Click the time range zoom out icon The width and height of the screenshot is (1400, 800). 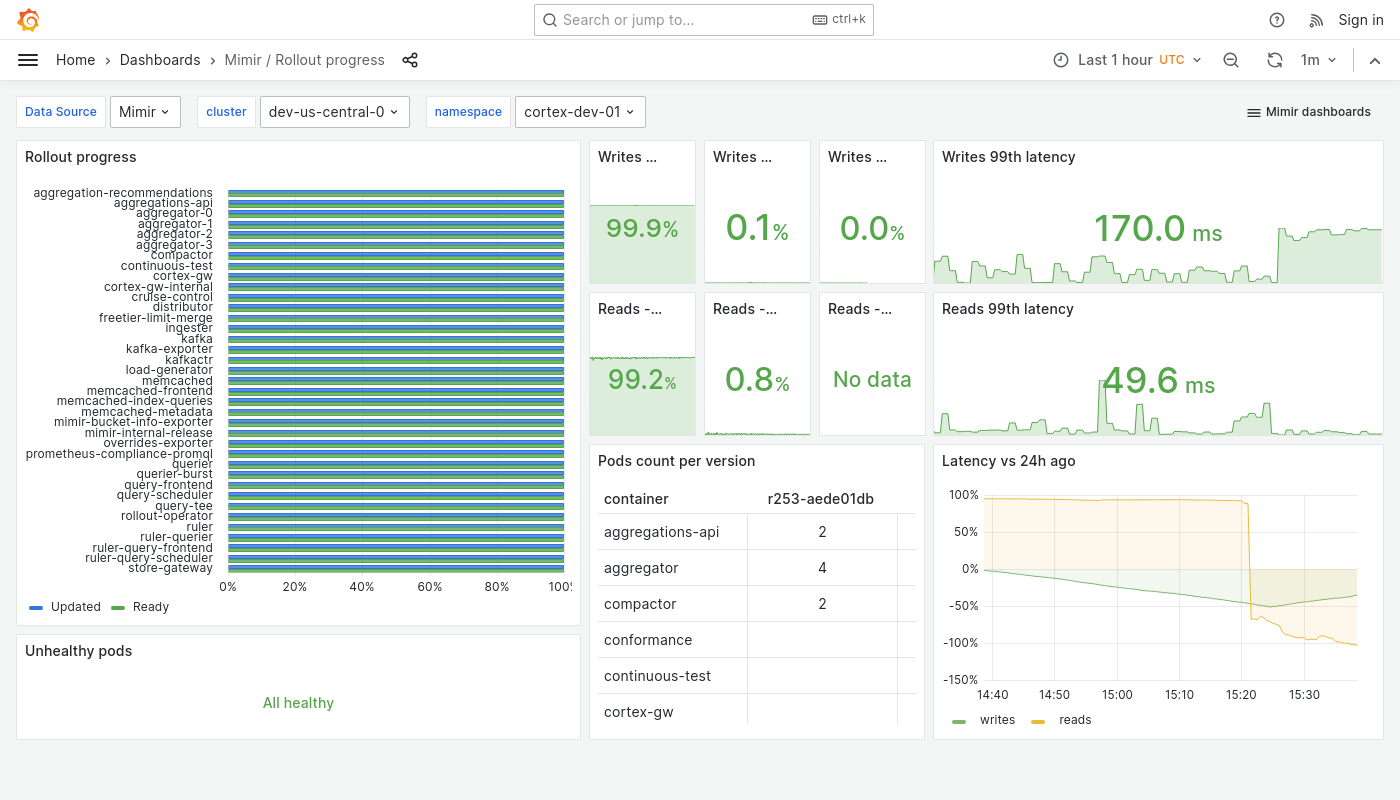pos(1231,60)
